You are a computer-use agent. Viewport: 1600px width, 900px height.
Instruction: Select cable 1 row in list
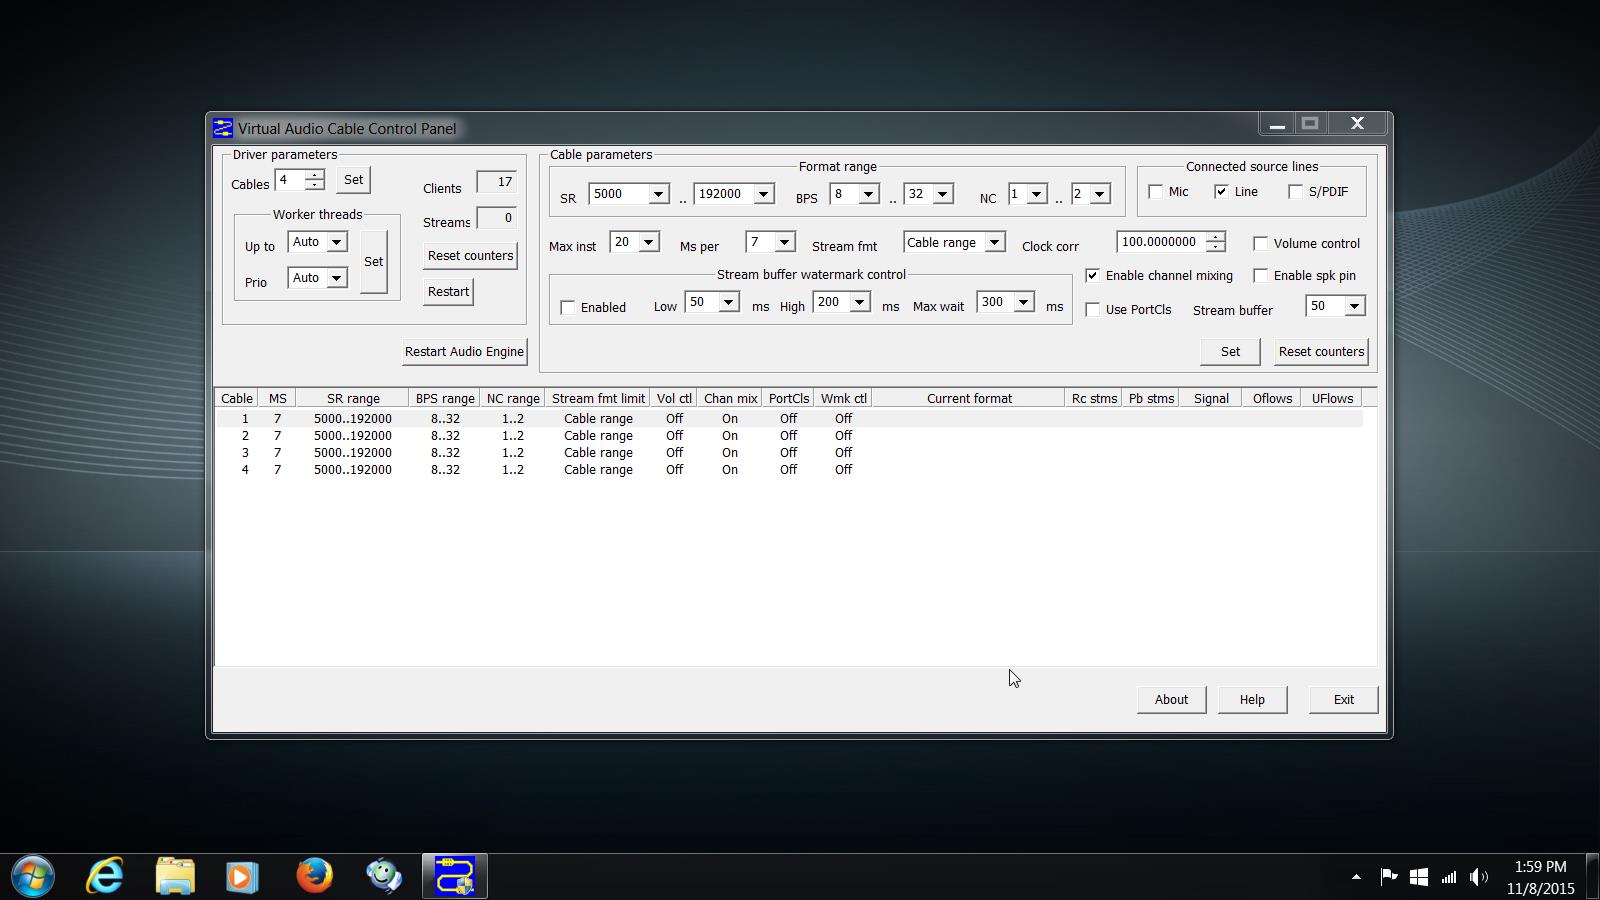click(789, 419)
